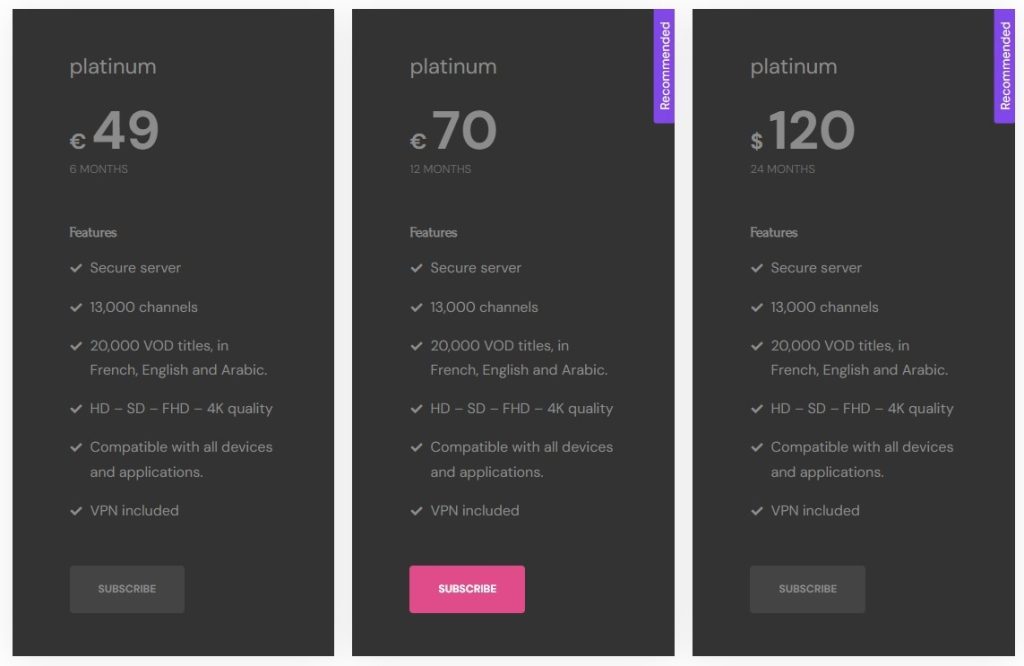Click the 24 MONTHS duration label
The height and width of the screenshot is (666, 1024).
tap(782, 169)
